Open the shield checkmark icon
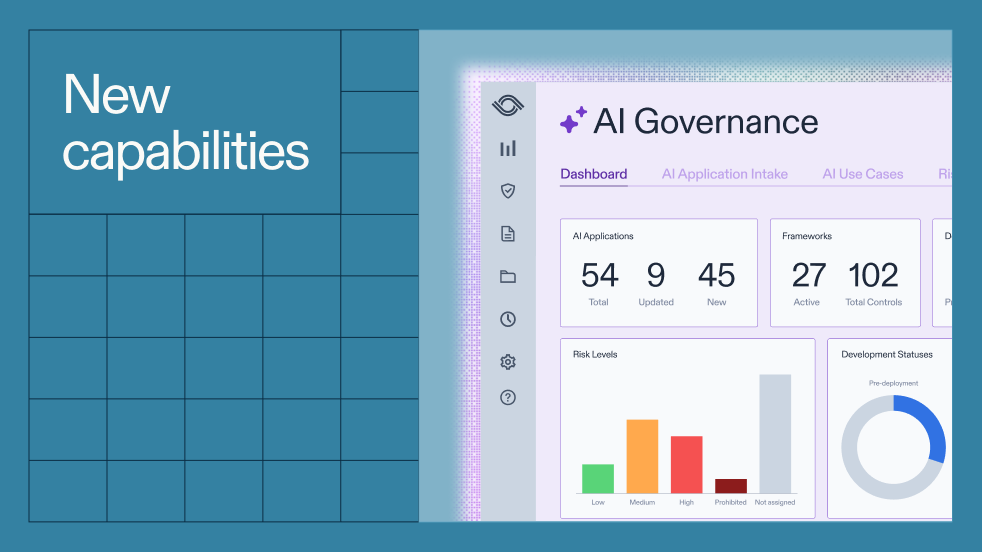The height and width of the screenshot is (552, 982). point(508,191)
